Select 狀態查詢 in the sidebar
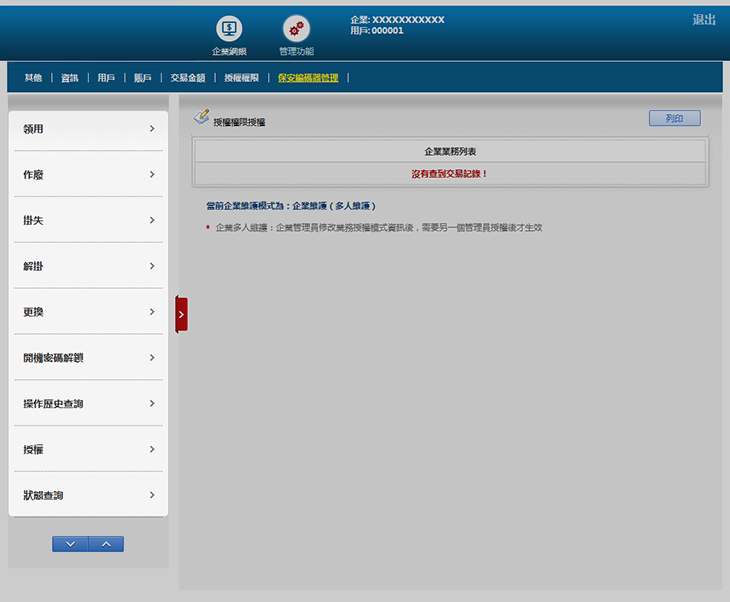 88,495
